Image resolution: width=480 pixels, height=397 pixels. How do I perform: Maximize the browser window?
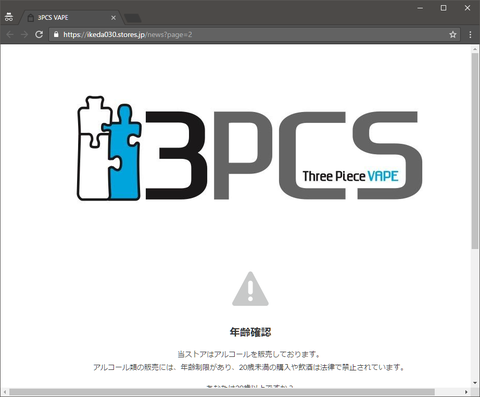click(444, 8)
